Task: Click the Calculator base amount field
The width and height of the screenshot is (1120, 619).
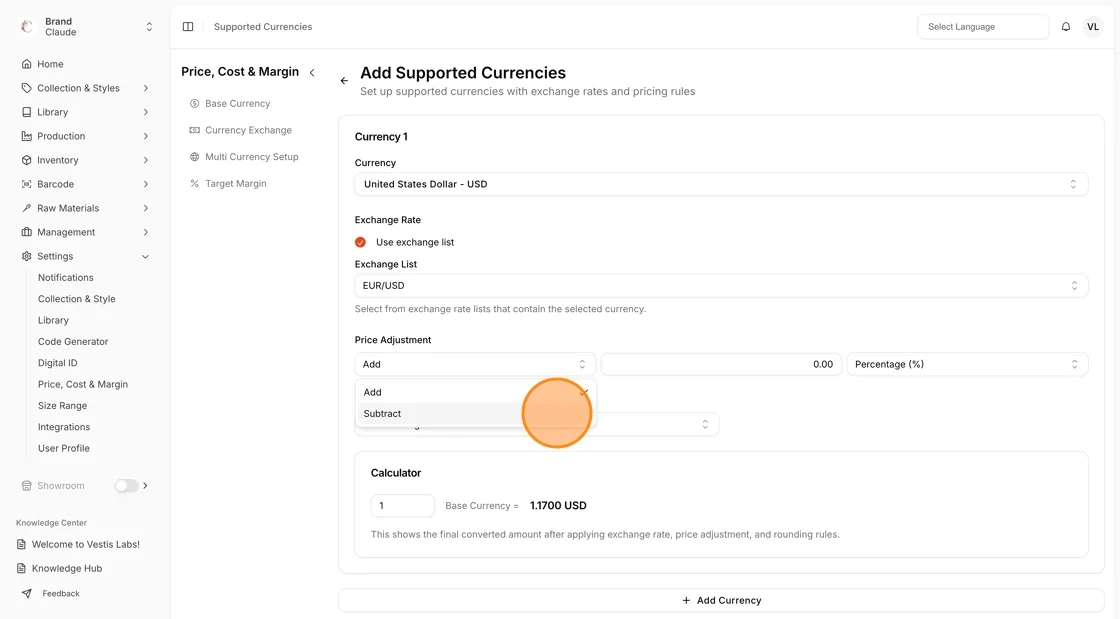Action: point(403,506)
